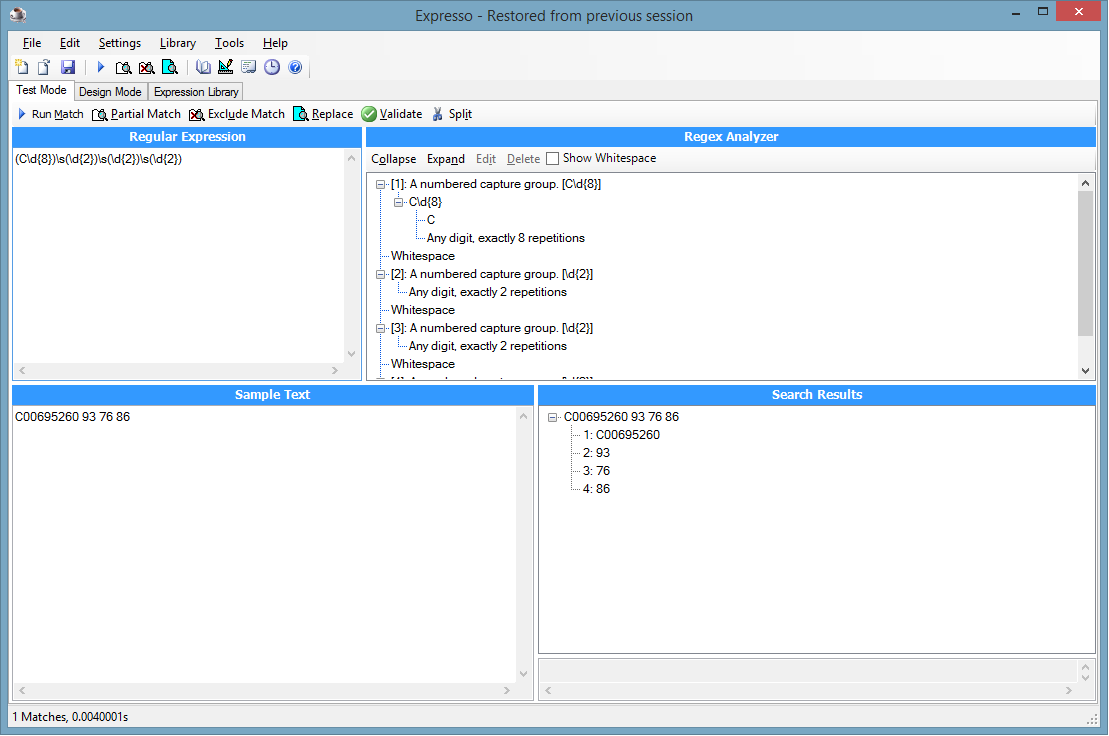Click the Regex Analyzer scroll down arrow
This screenshot has width=1109, height=736.
[1085, 370]
